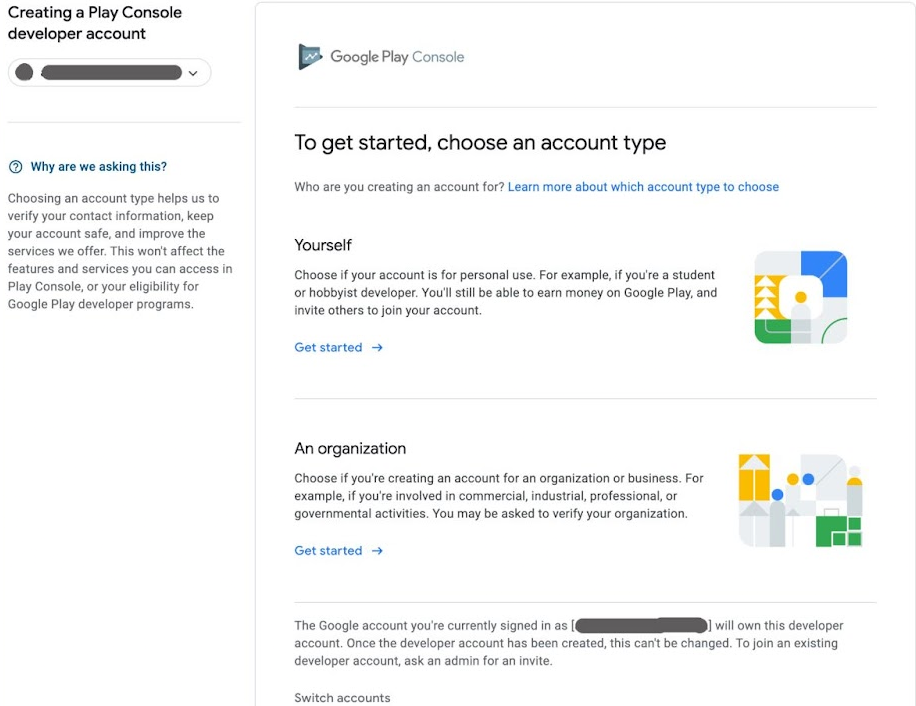Click the Yourself account illustration

801,297
